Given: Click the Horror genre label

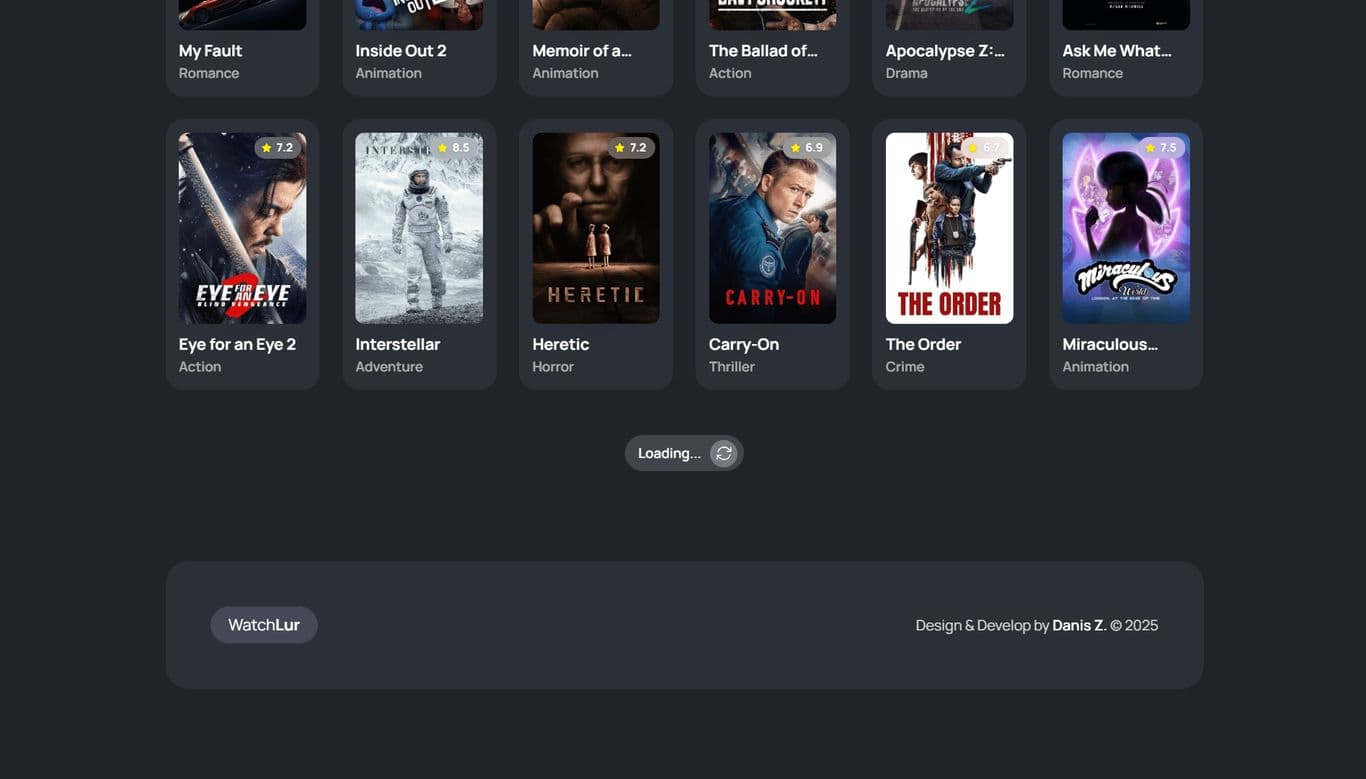Looking at the screenshot, I should pos(553,367).
